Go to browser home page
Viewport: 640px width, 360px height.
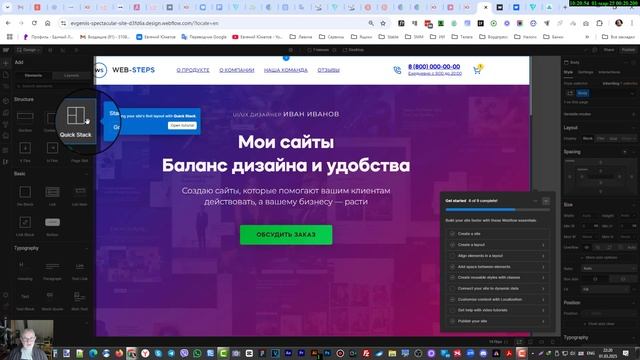coord(47,23)
